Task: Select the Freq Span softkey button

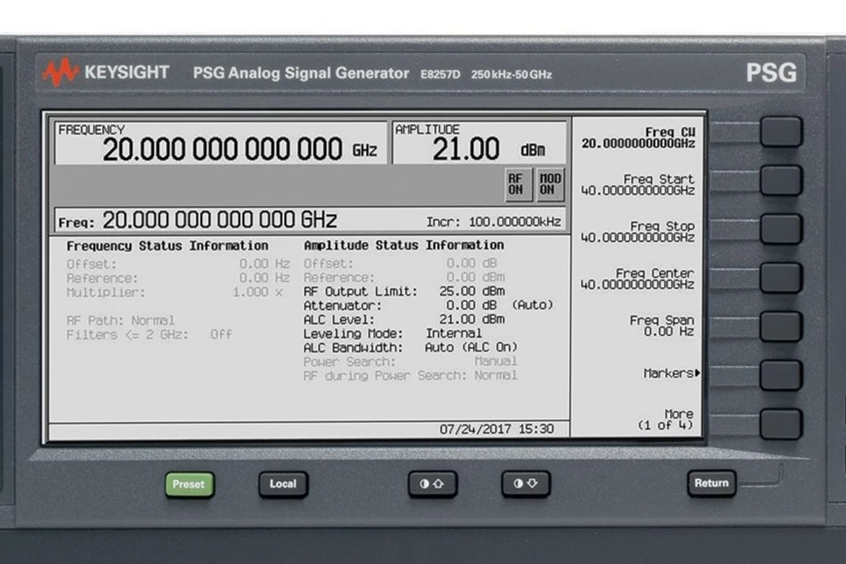Action: (781, 326)
